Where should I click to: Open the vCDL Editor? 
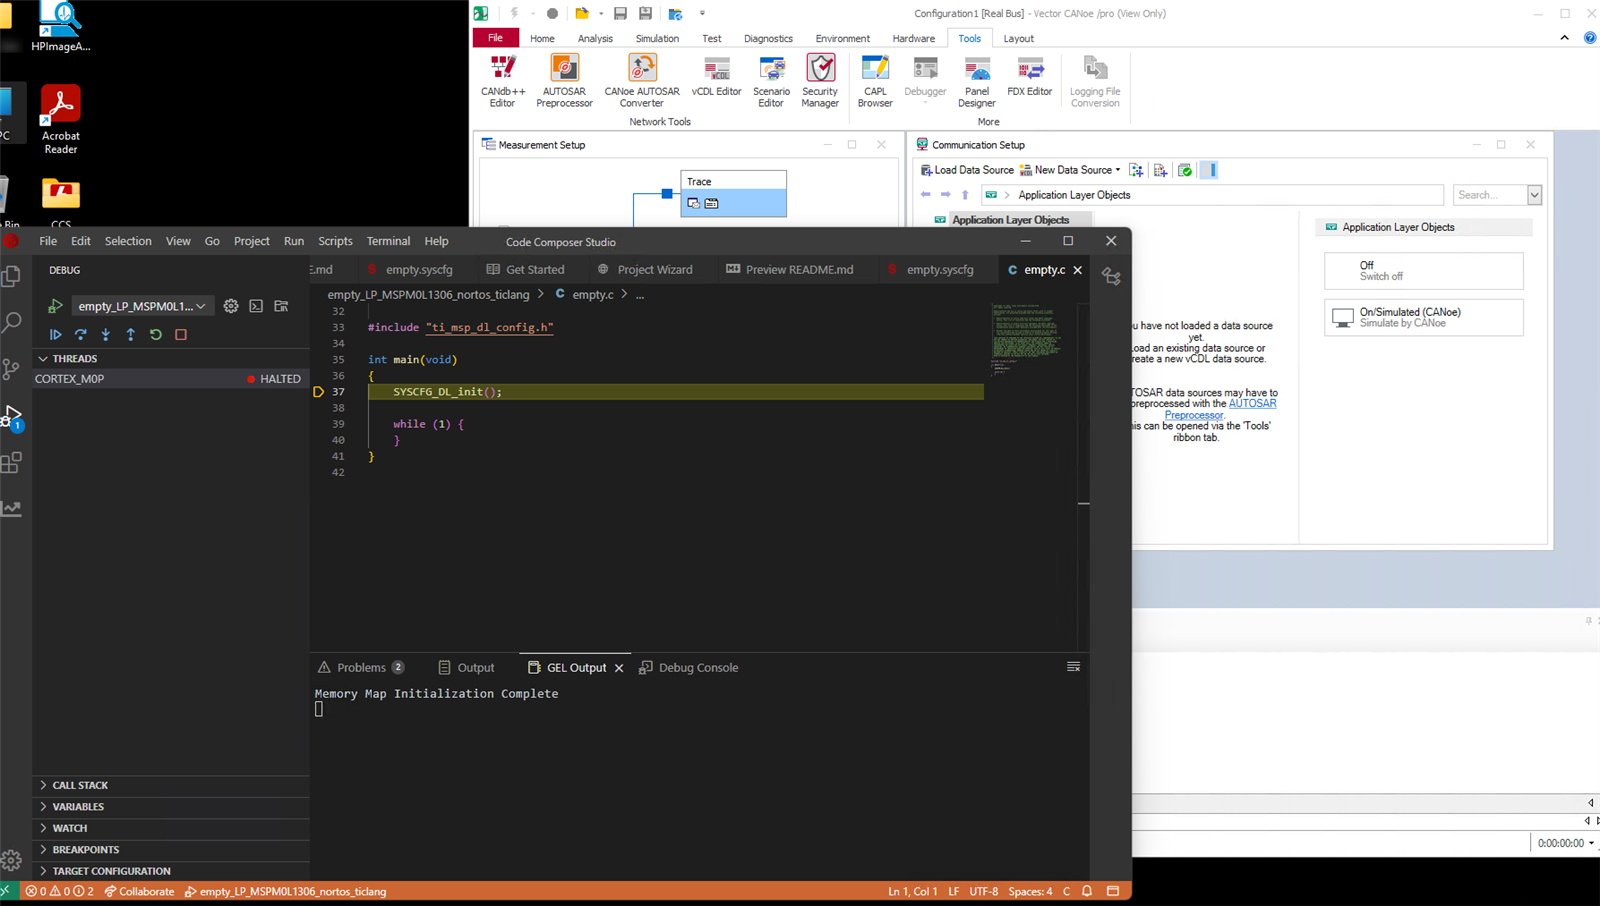pyautogui.click(x=716, y=77)
